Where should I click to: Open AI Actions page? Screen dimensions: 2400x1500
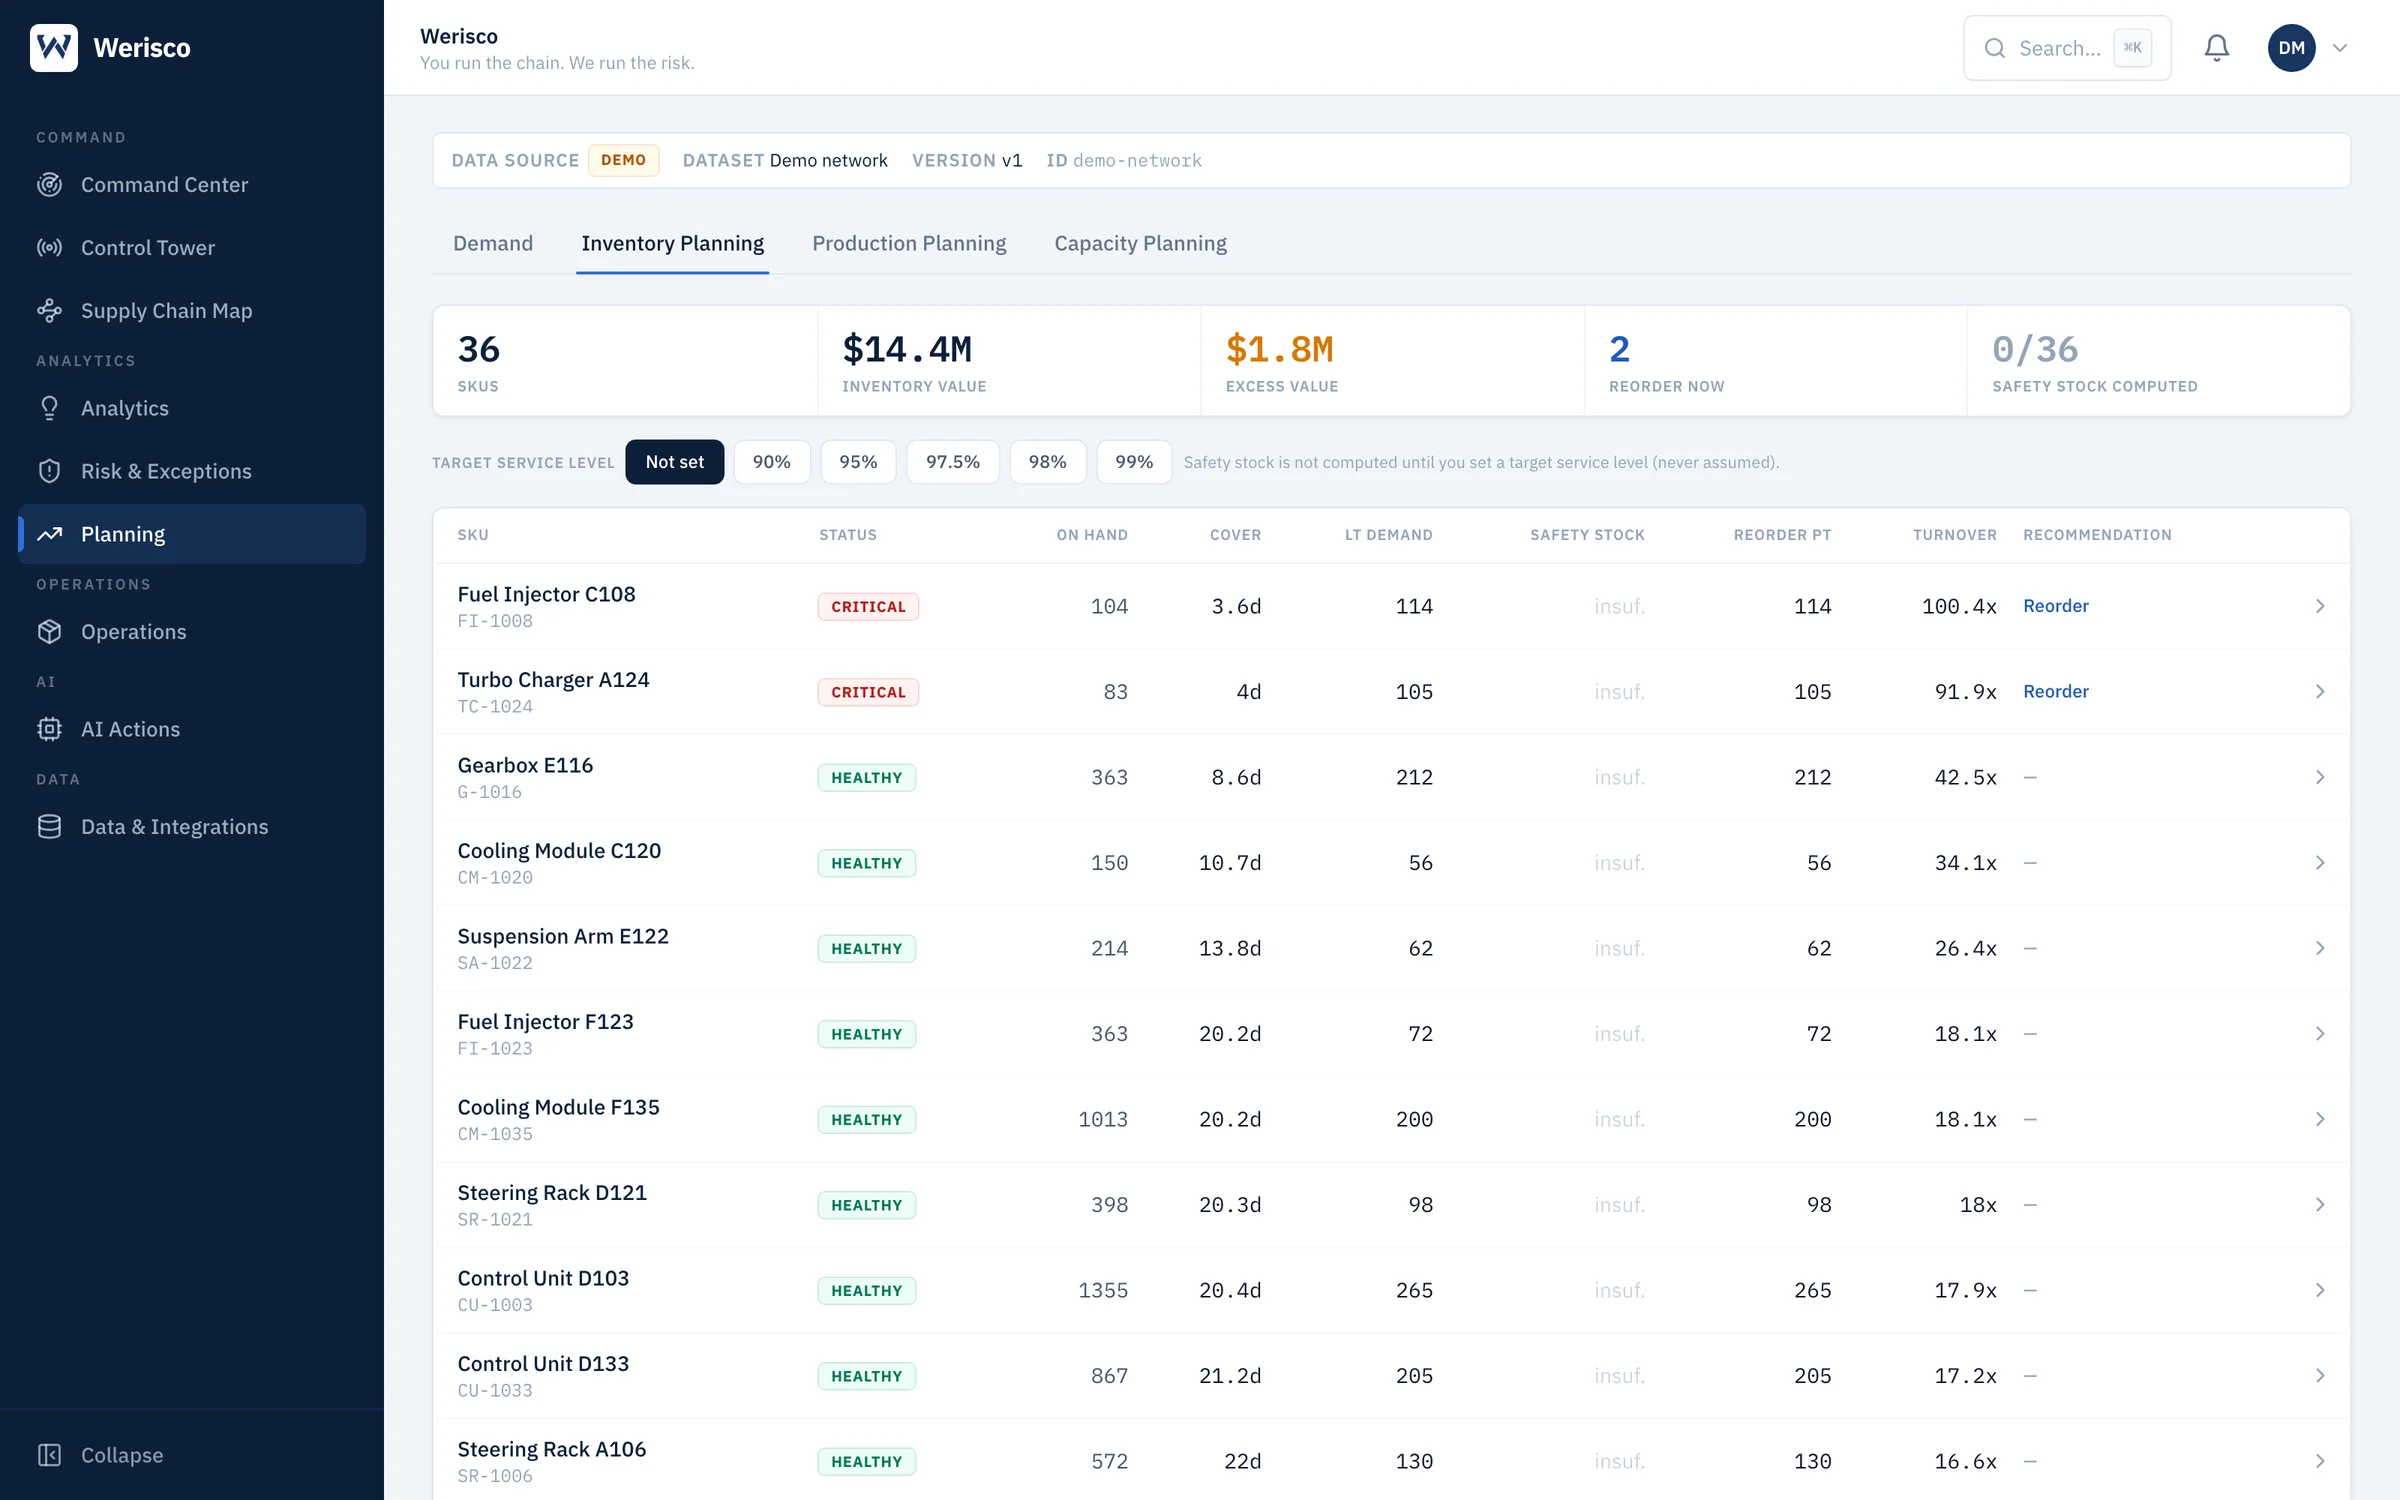[192, 729]
